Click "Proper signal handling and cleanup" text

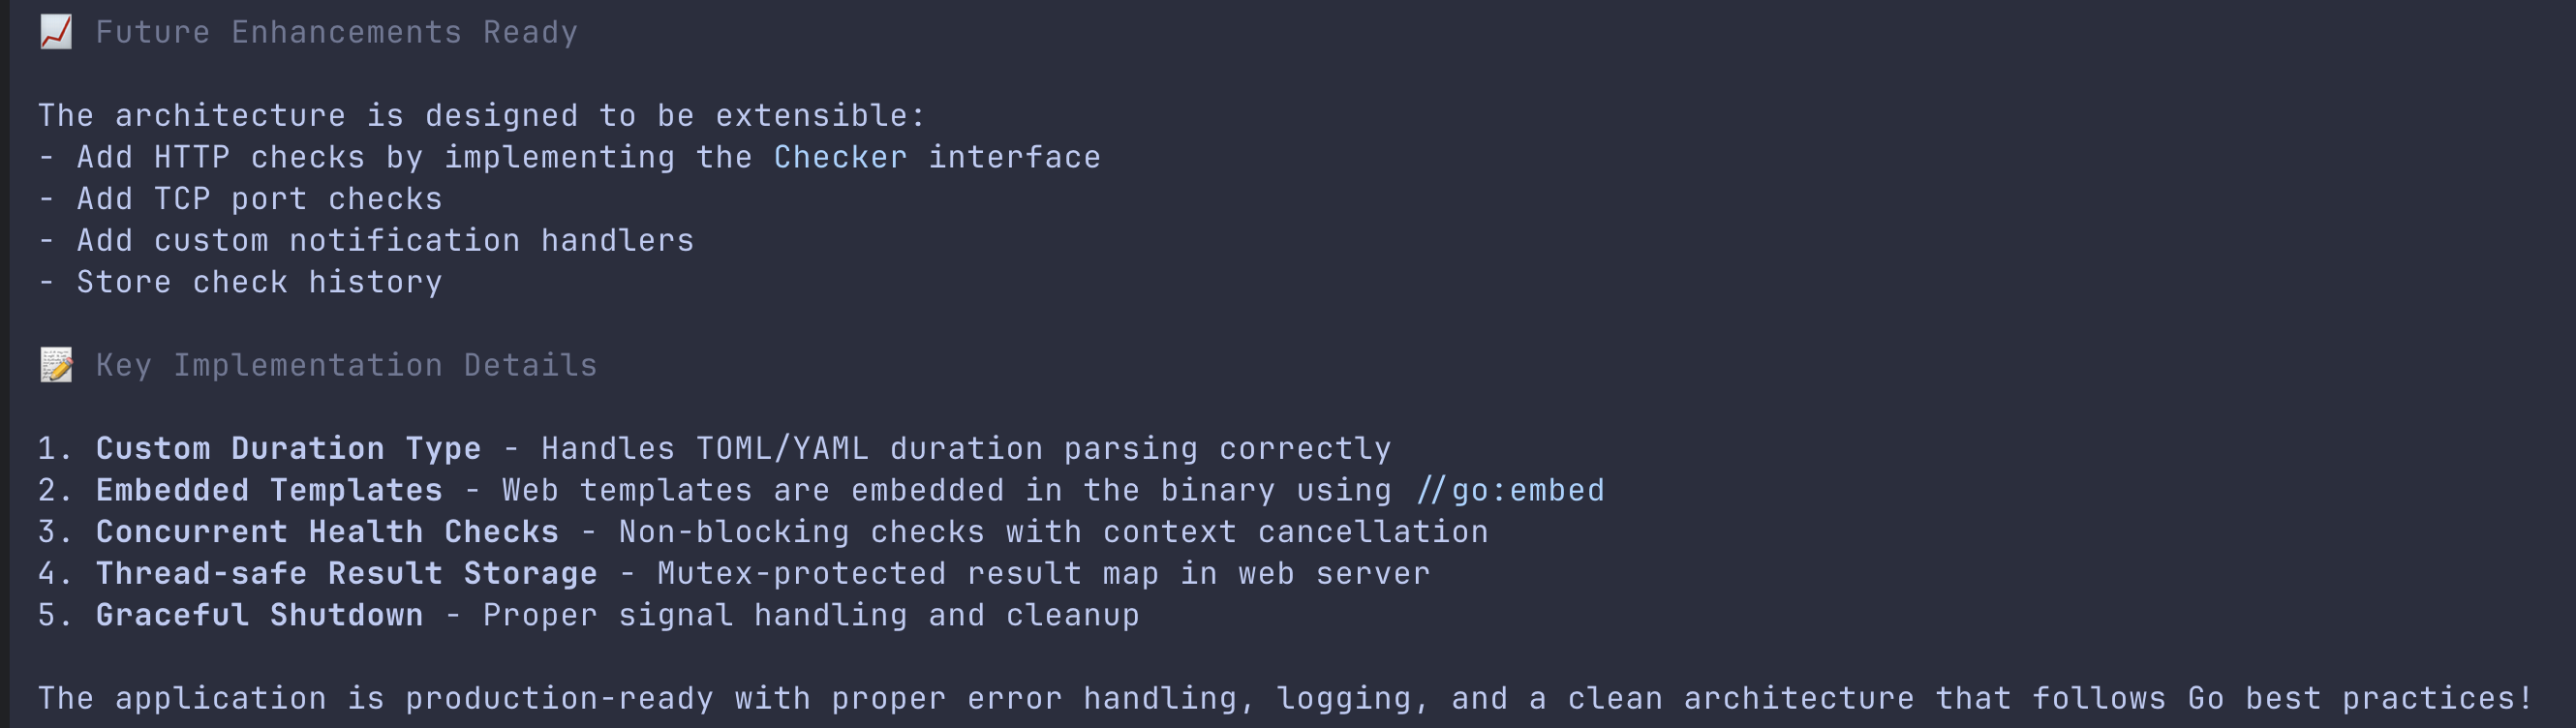[x=811, y=615]
